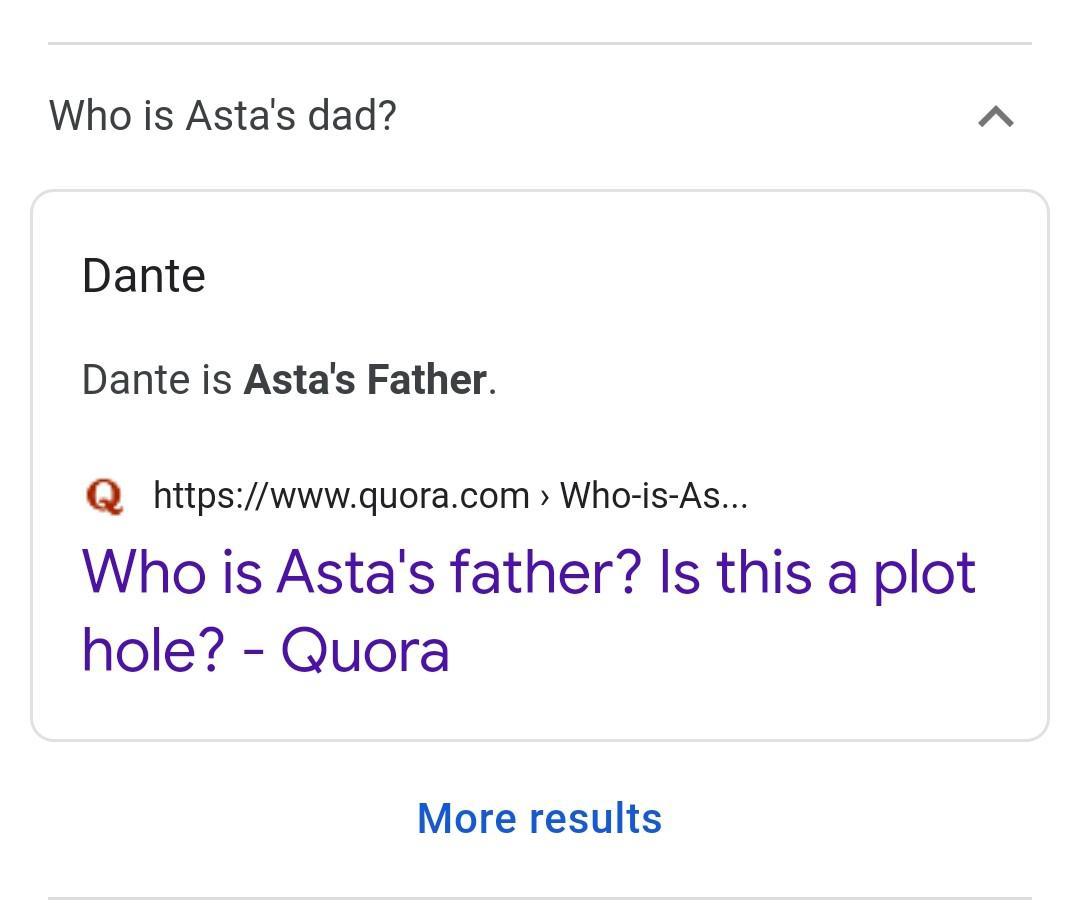Click the red Quora favicon
The width and height of the screenshot is (1080, 909).
pyautogui.click(x=105, y=495)
